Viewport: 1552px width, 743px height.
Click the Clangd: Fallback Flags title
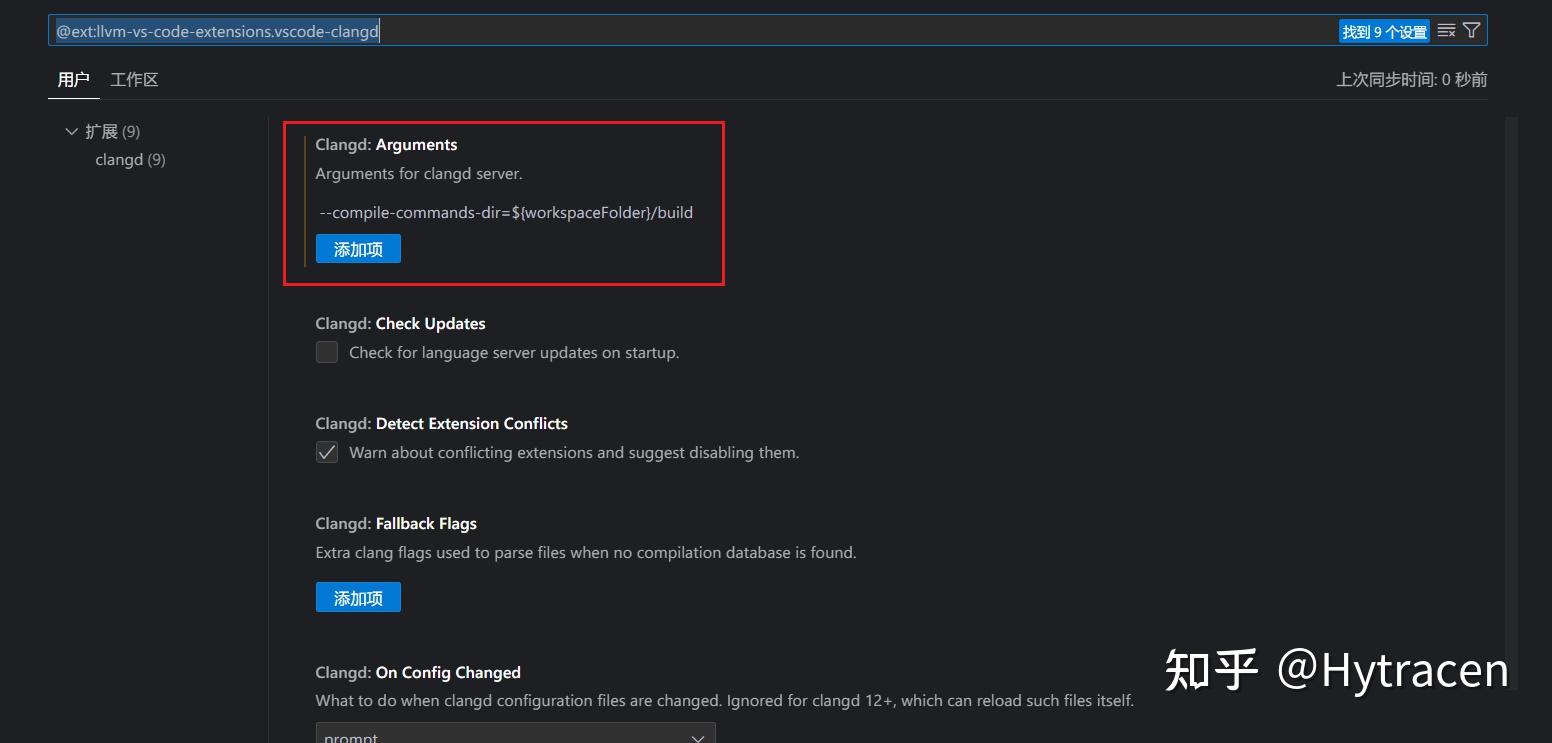396,524
